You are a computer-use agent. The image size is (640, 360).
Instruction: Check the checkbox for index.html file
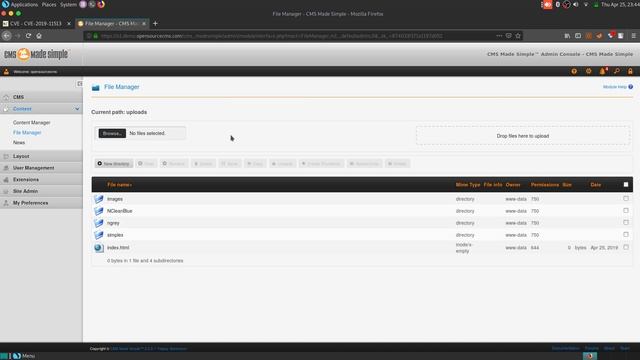[x=626, y=247]
